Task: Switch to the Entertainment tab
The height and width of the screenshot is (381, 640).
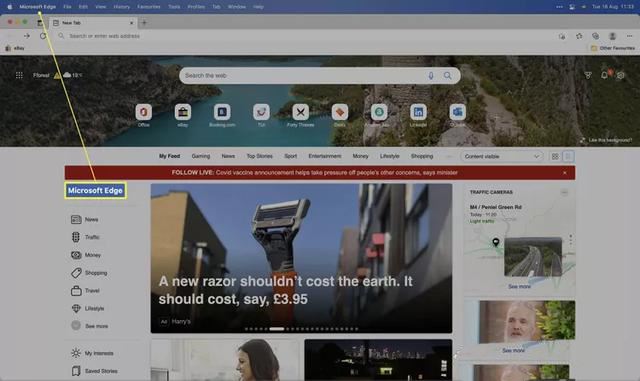Action: click(325, 156)
